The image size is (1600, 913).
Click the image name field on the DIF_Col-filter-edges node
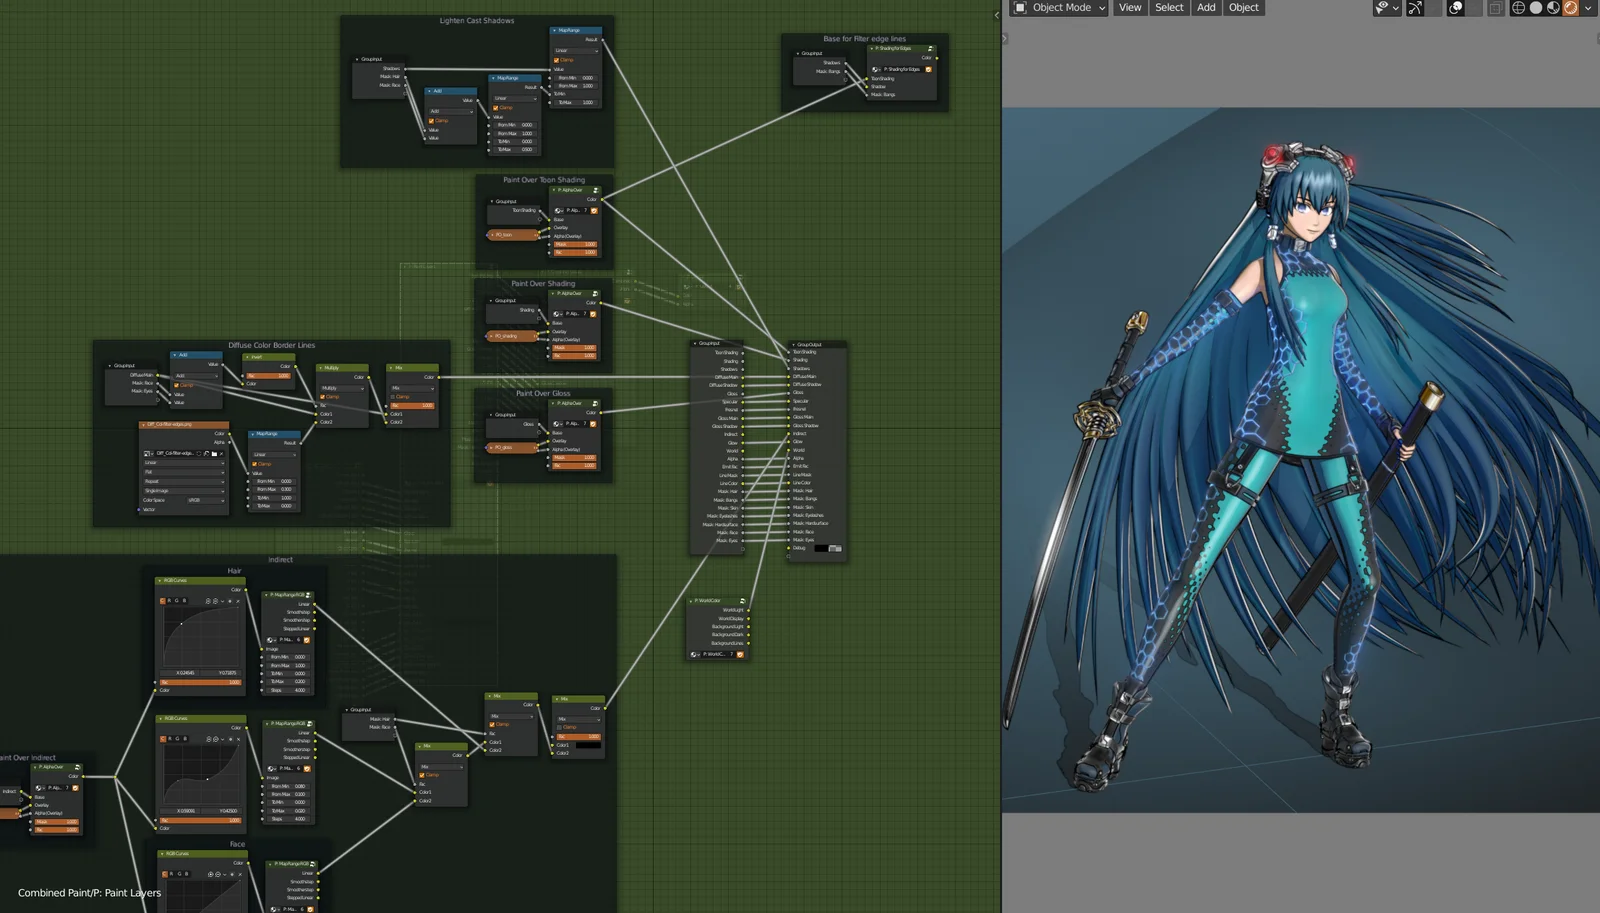click(172, 454)
